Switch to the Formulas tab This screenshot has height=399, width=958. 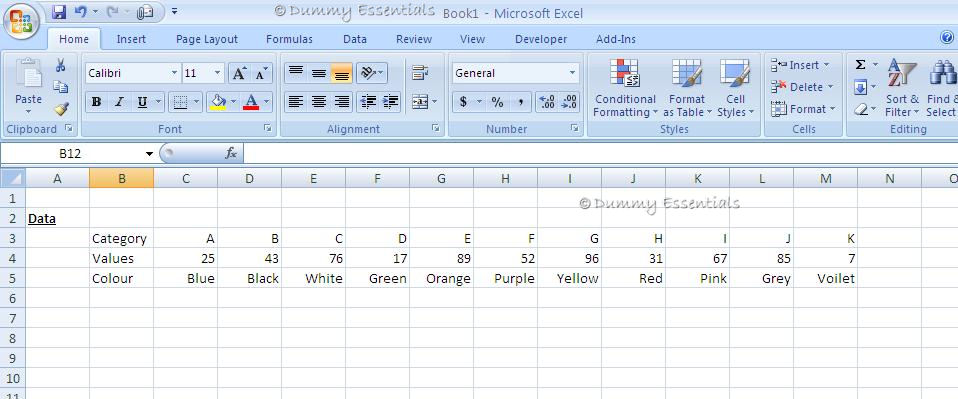pos(289,39)
